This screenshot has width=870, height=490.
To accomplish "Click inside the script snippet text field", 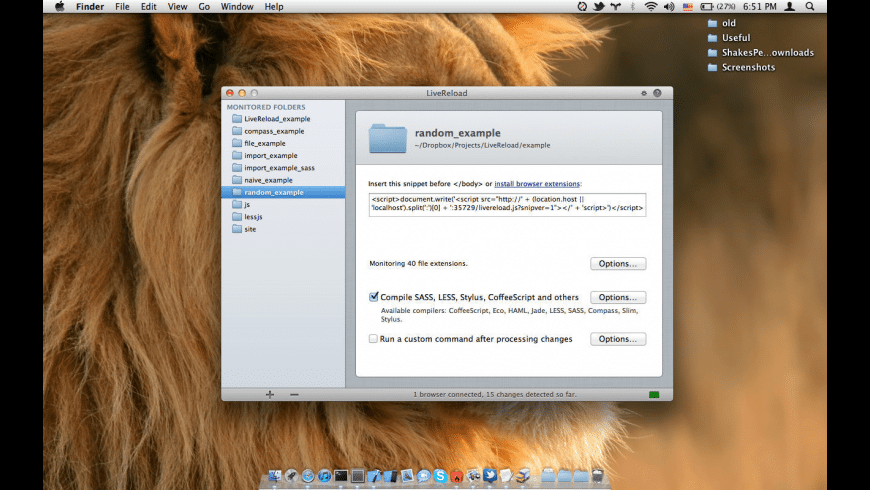I will (507, 204).
